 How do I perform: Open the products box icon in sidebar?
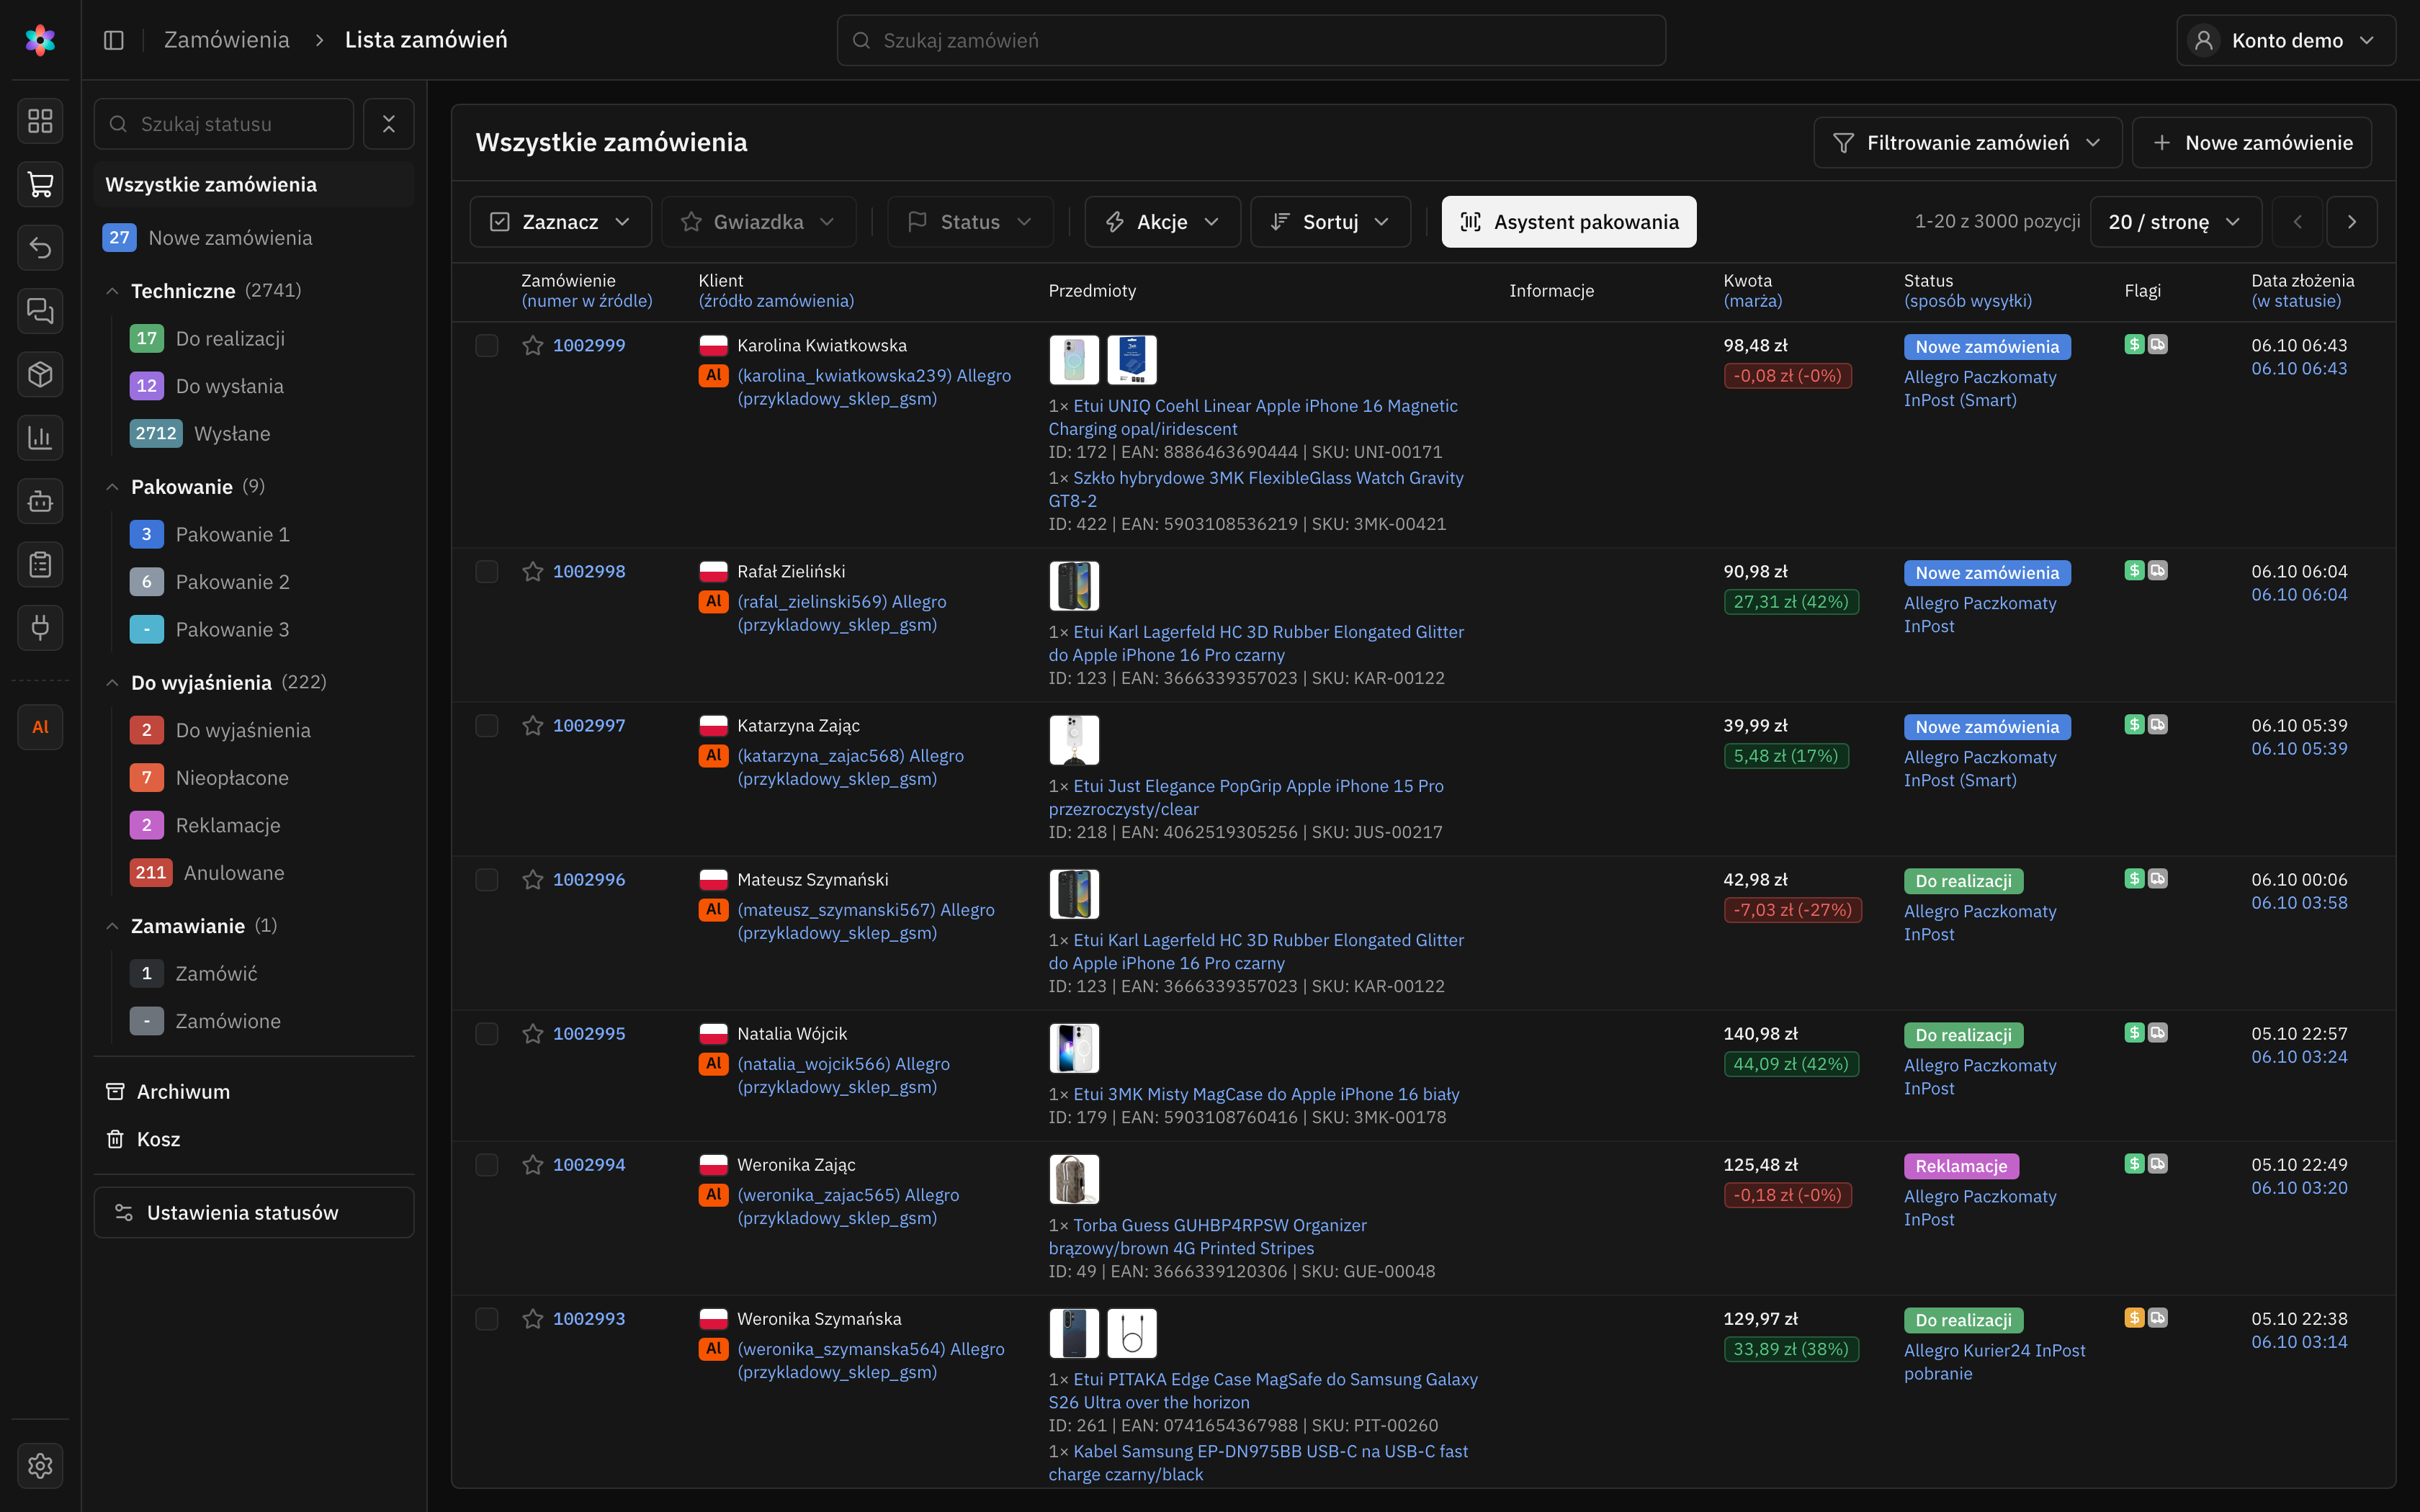pos(40,374)
